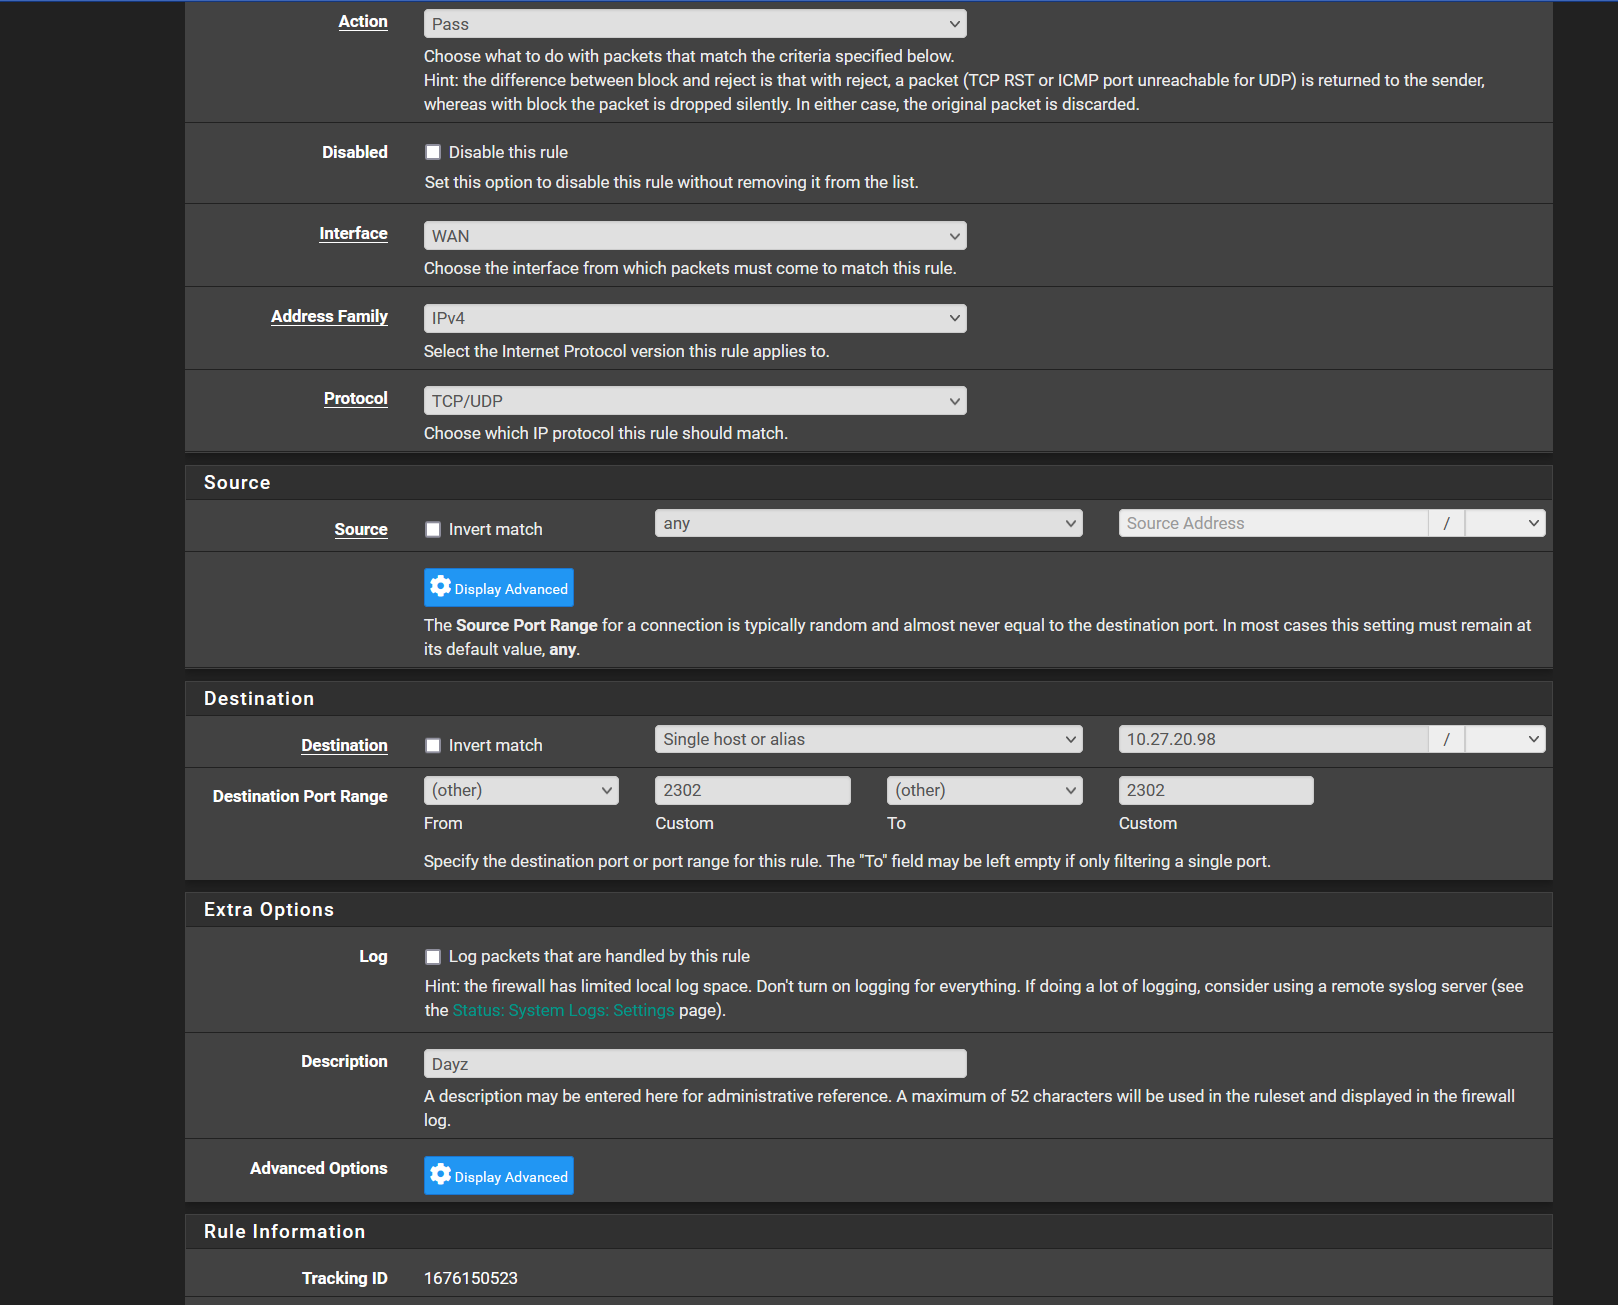This screenshot has width=1618, height=1305.
Task: Enable Destination Invert match checkbox
Action: 433,745
